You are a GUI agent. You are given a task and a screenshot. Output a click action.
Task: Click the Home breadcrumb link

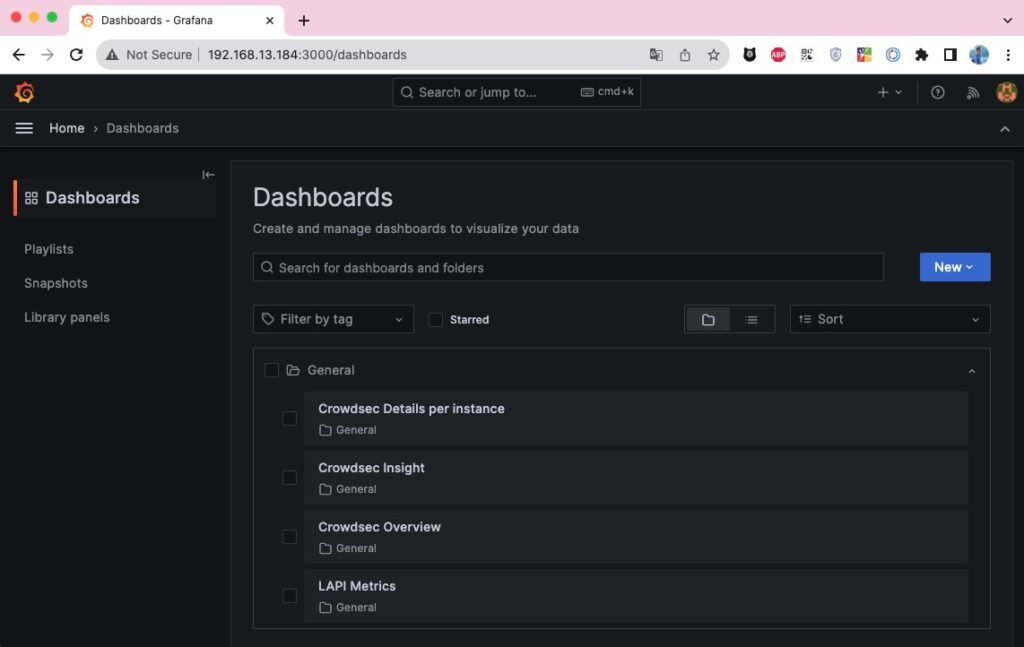67,129
